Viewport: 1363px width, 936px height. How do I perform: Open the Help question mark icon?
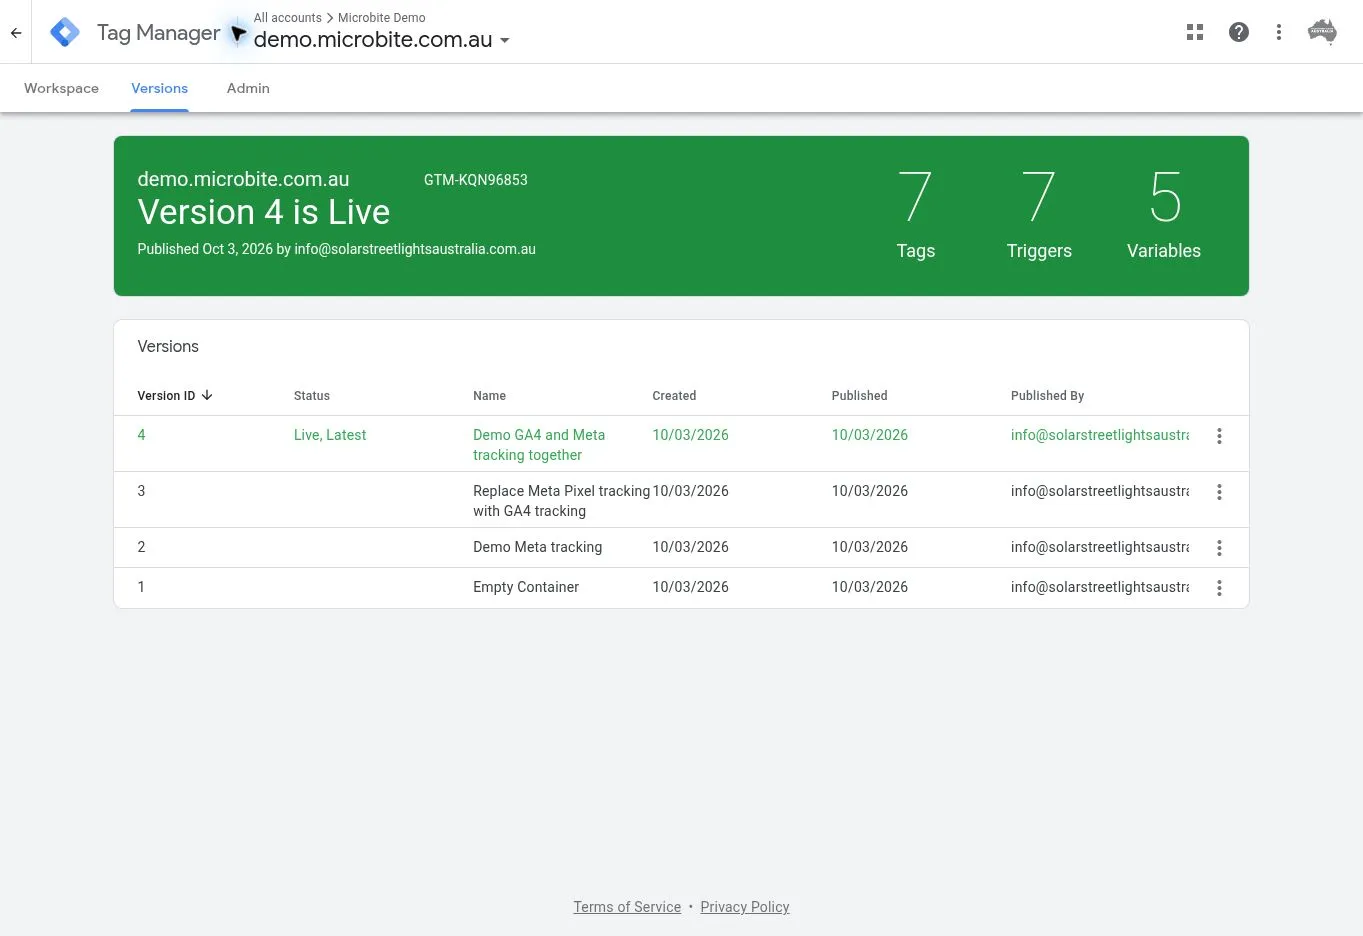point(1239,32)
